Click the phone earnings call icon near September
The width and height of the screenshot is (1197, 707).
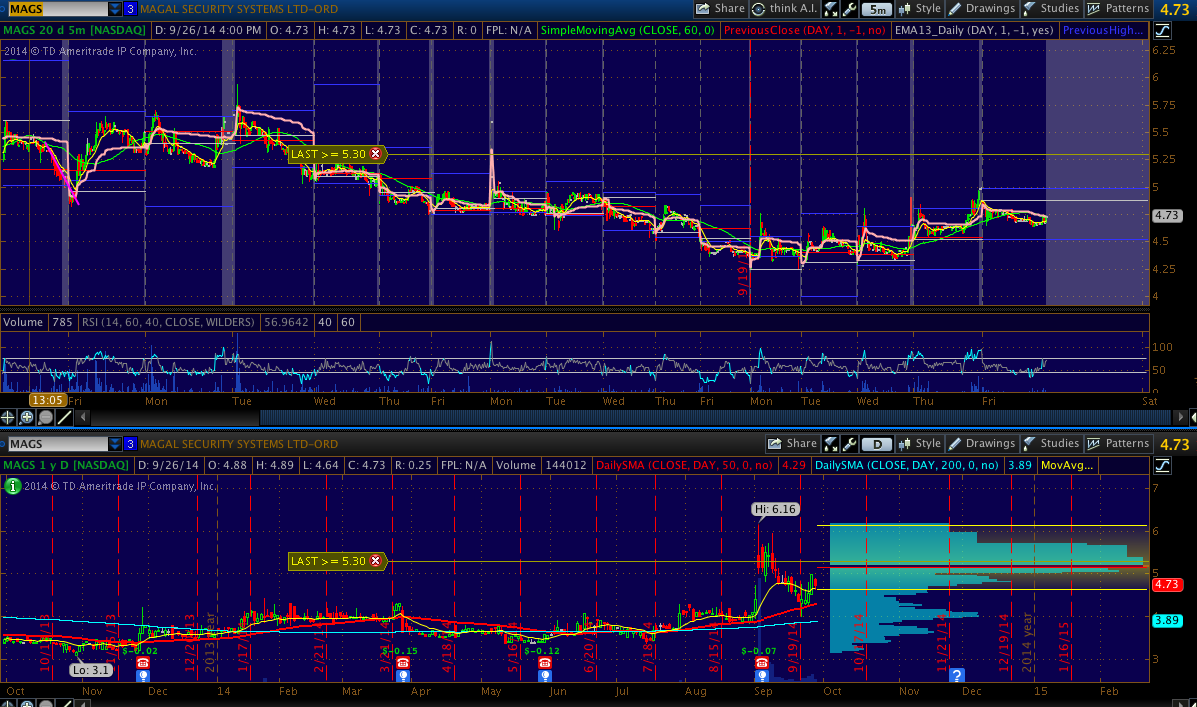[761, 663]
